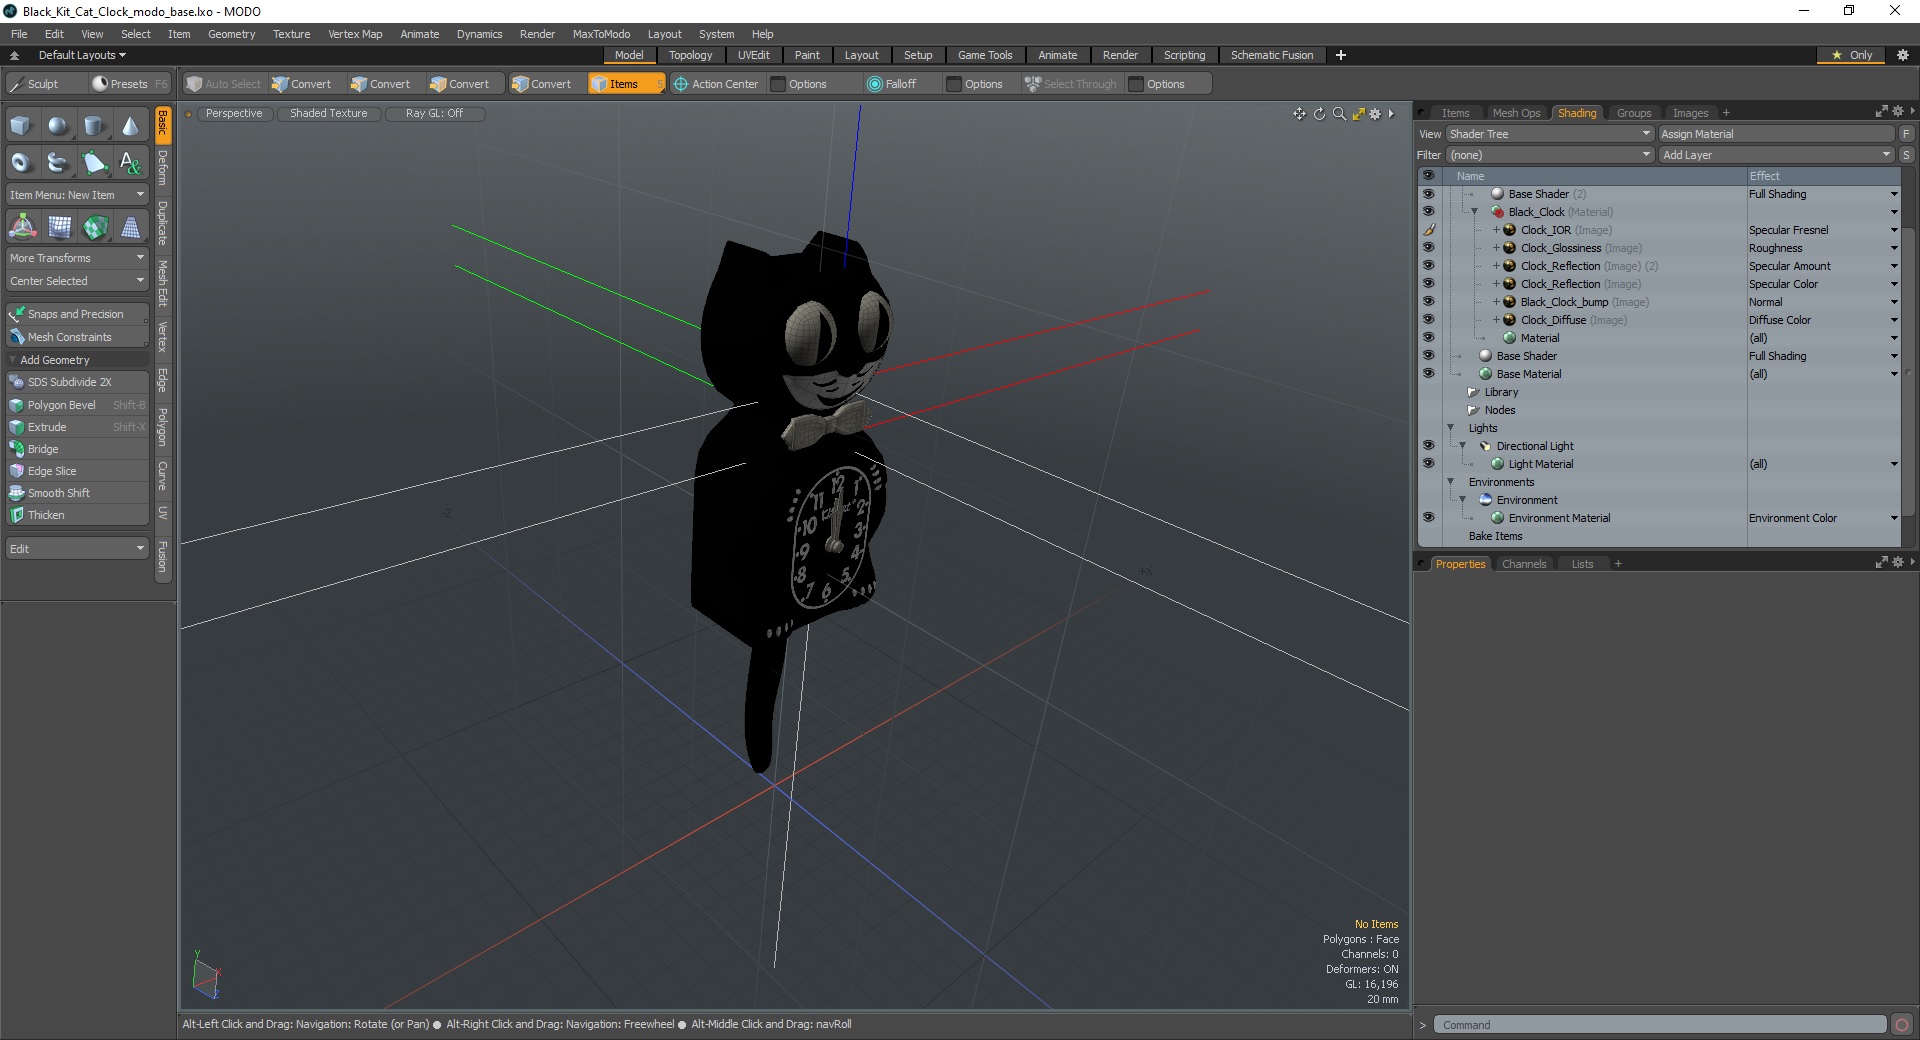Toggle visibility of Base Material

point(1428,374)
